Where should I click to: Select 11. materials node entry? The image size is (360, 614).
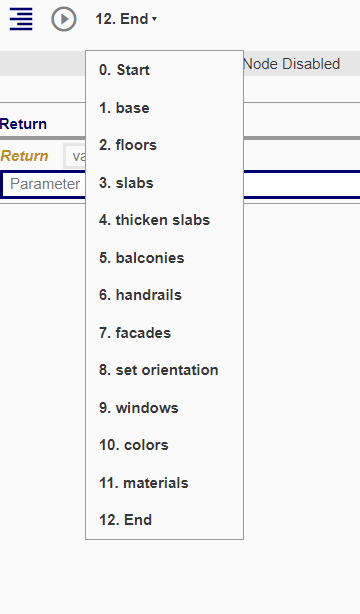click(165, 483)
